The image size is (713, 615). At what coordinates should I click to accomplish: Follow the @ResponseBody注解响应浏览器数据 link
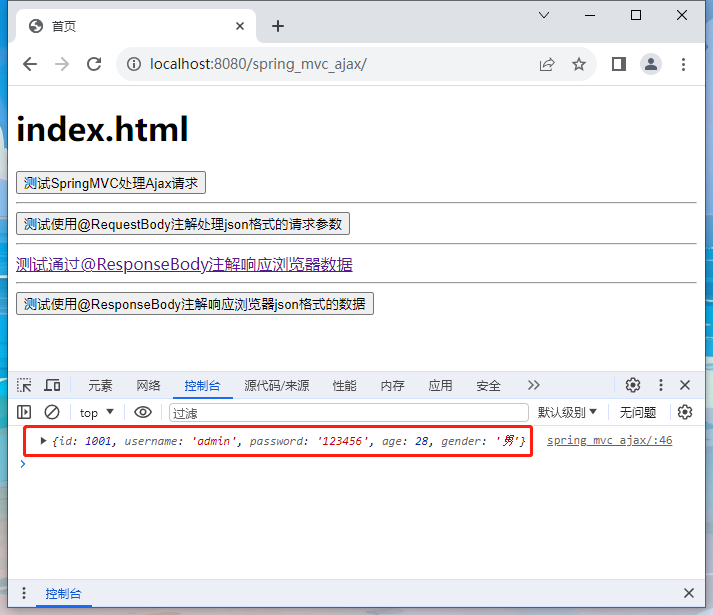[x=184, y=264]
